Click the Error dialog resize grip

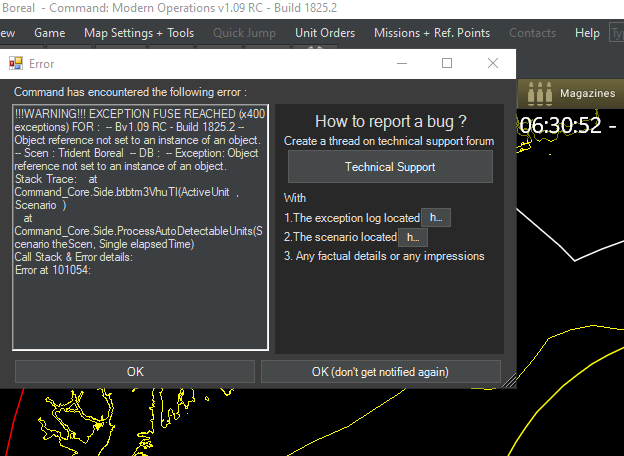click(509, 380)
